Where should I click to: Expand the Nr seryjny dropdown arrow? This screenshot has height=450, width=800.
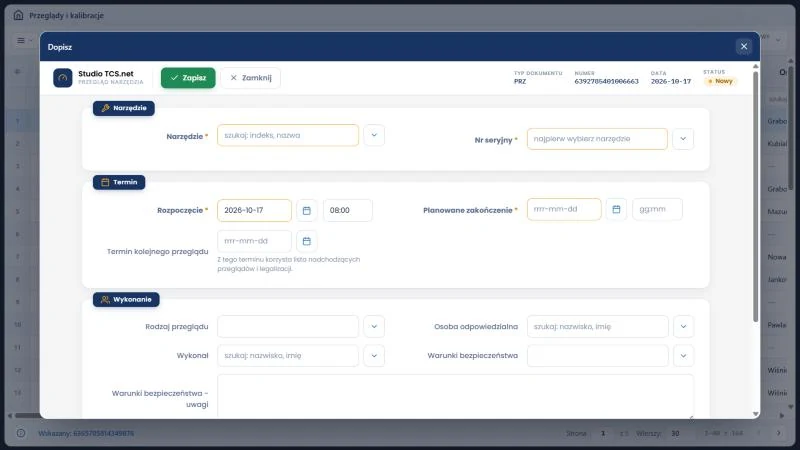coord(683,139)
